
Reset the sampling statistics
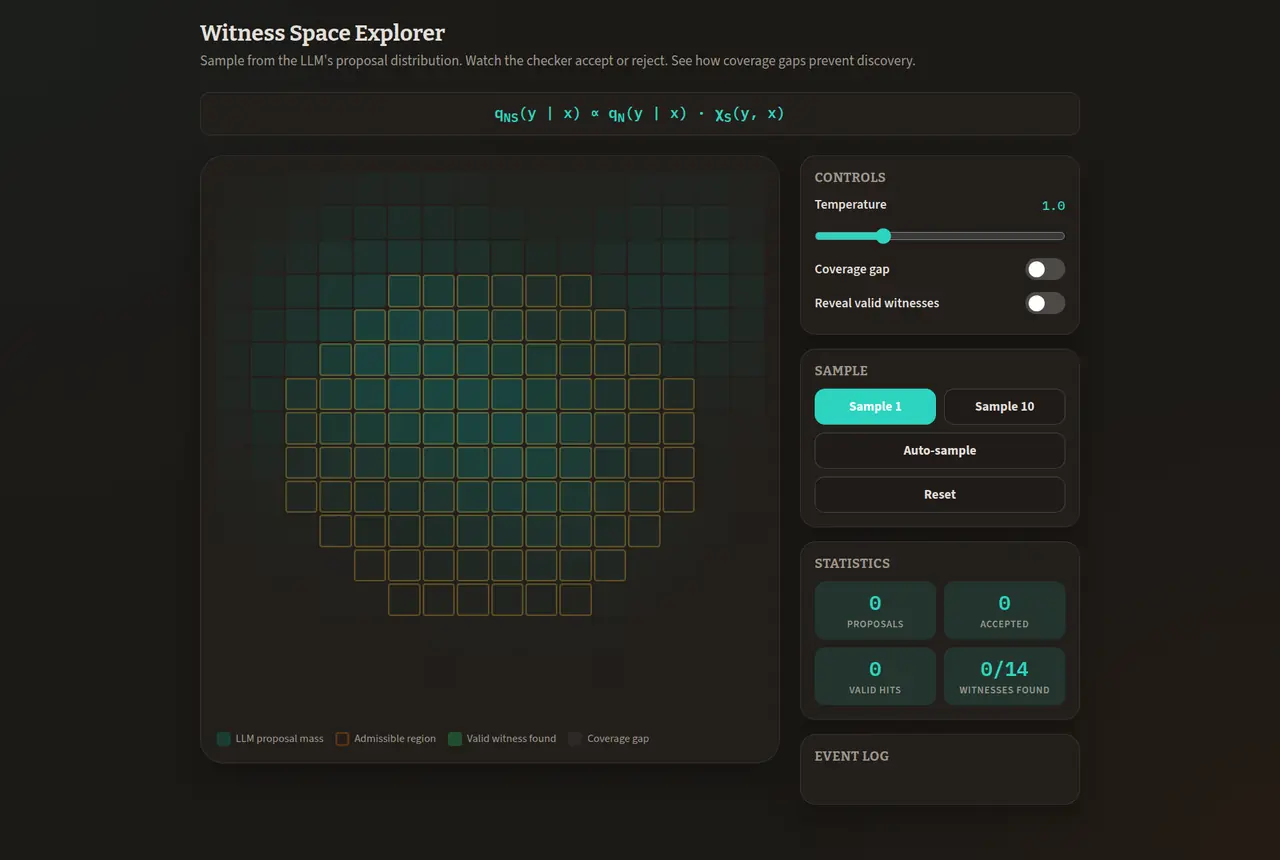coord(940,495)
